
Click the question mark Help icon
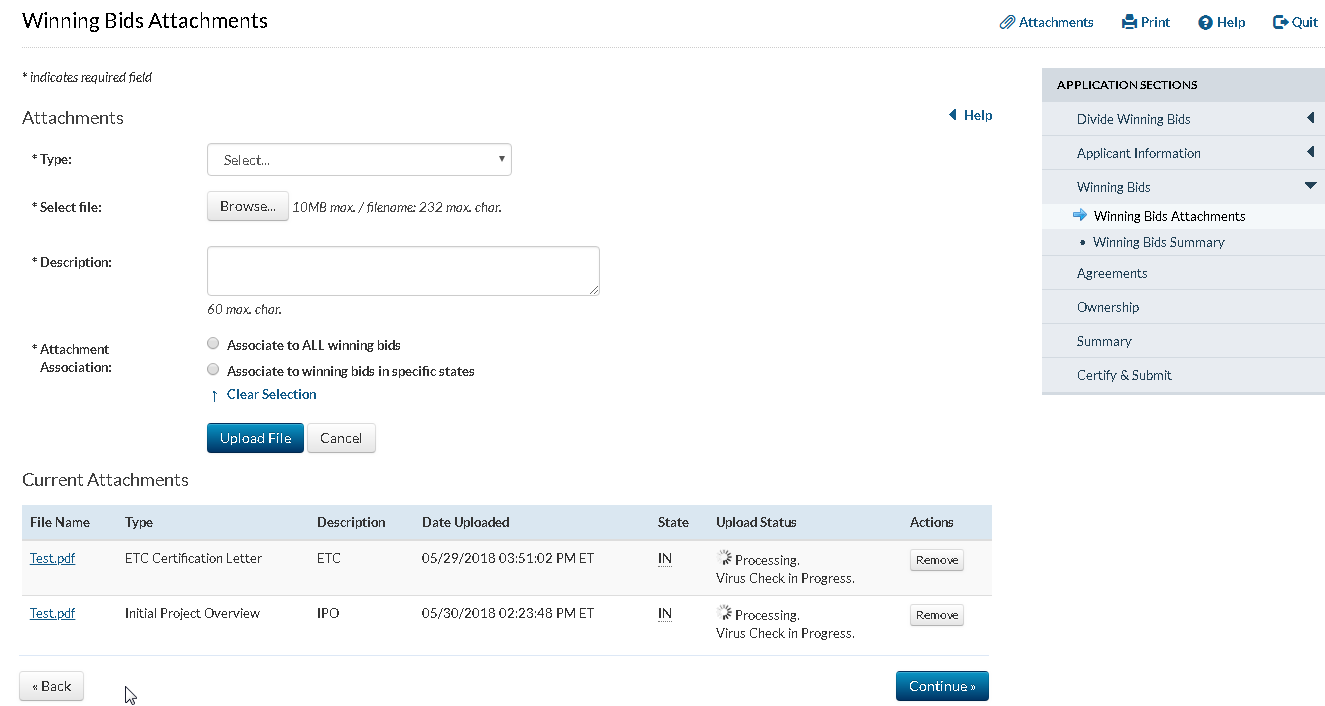tap(1205, 22)
